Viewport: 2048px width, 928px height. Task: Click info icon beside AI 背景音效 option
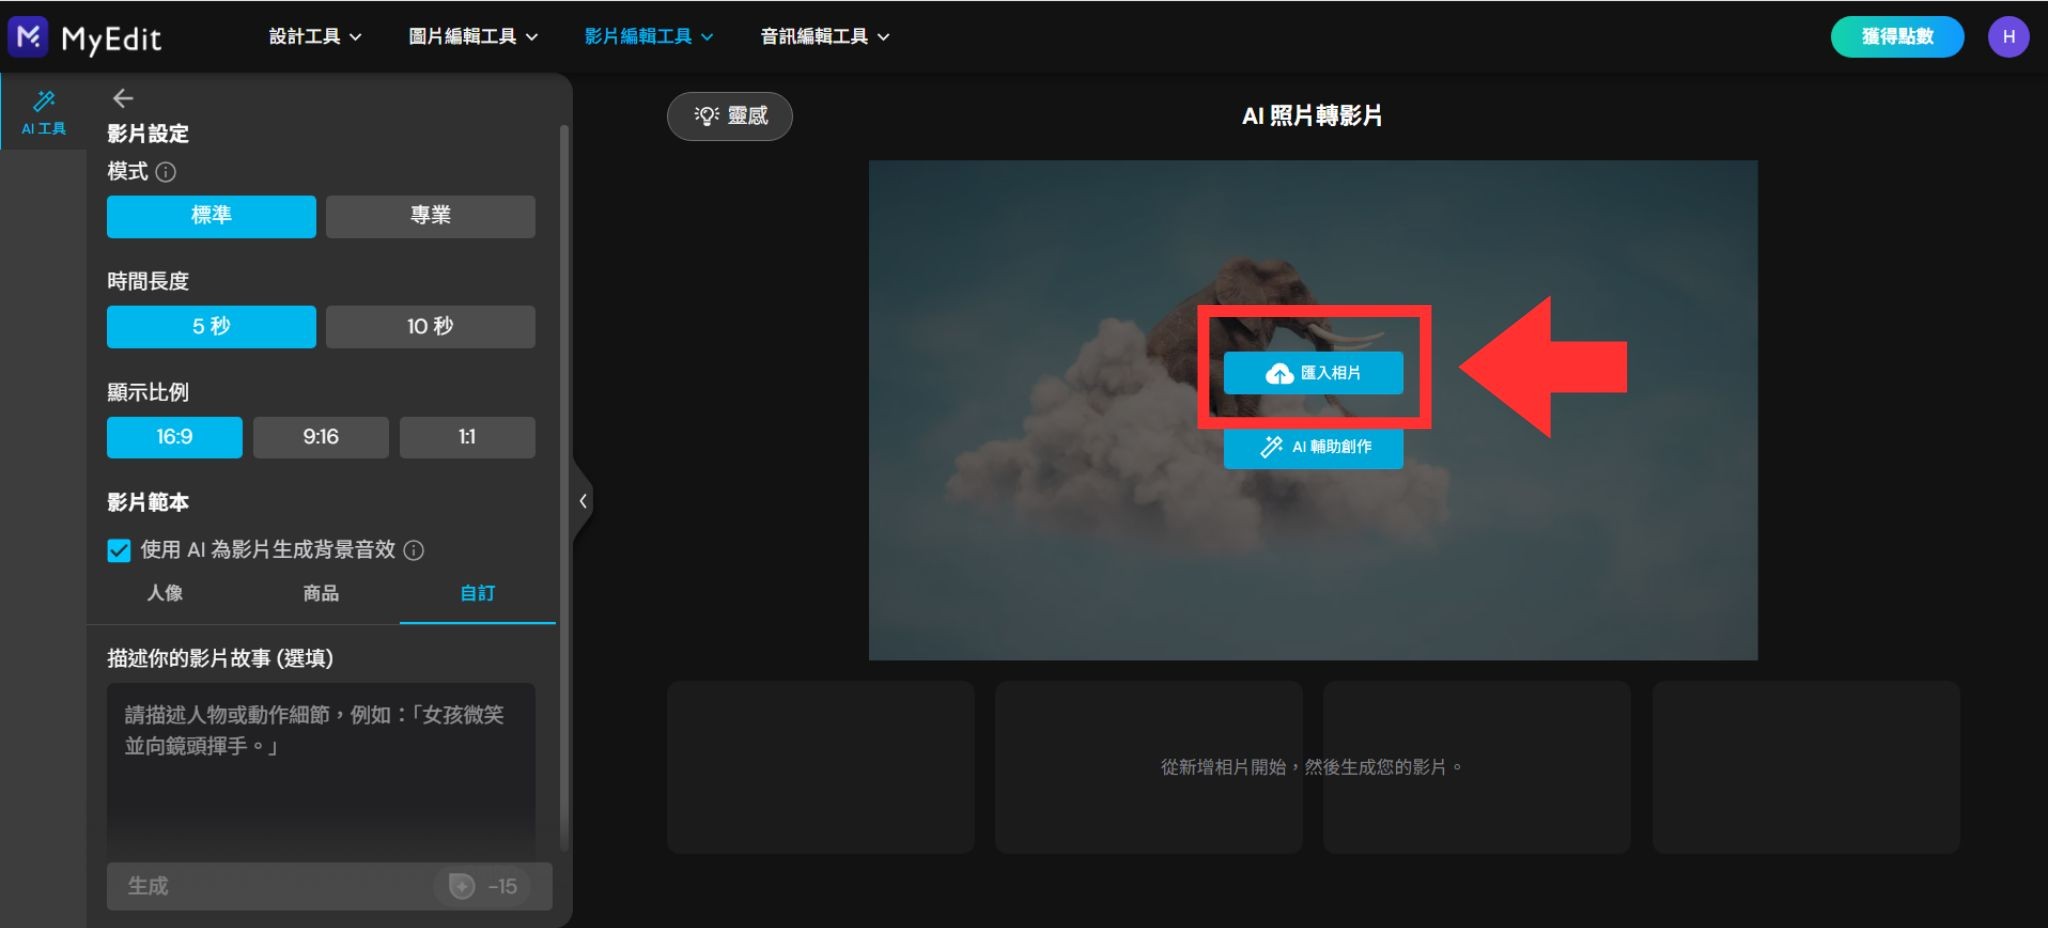414,550
